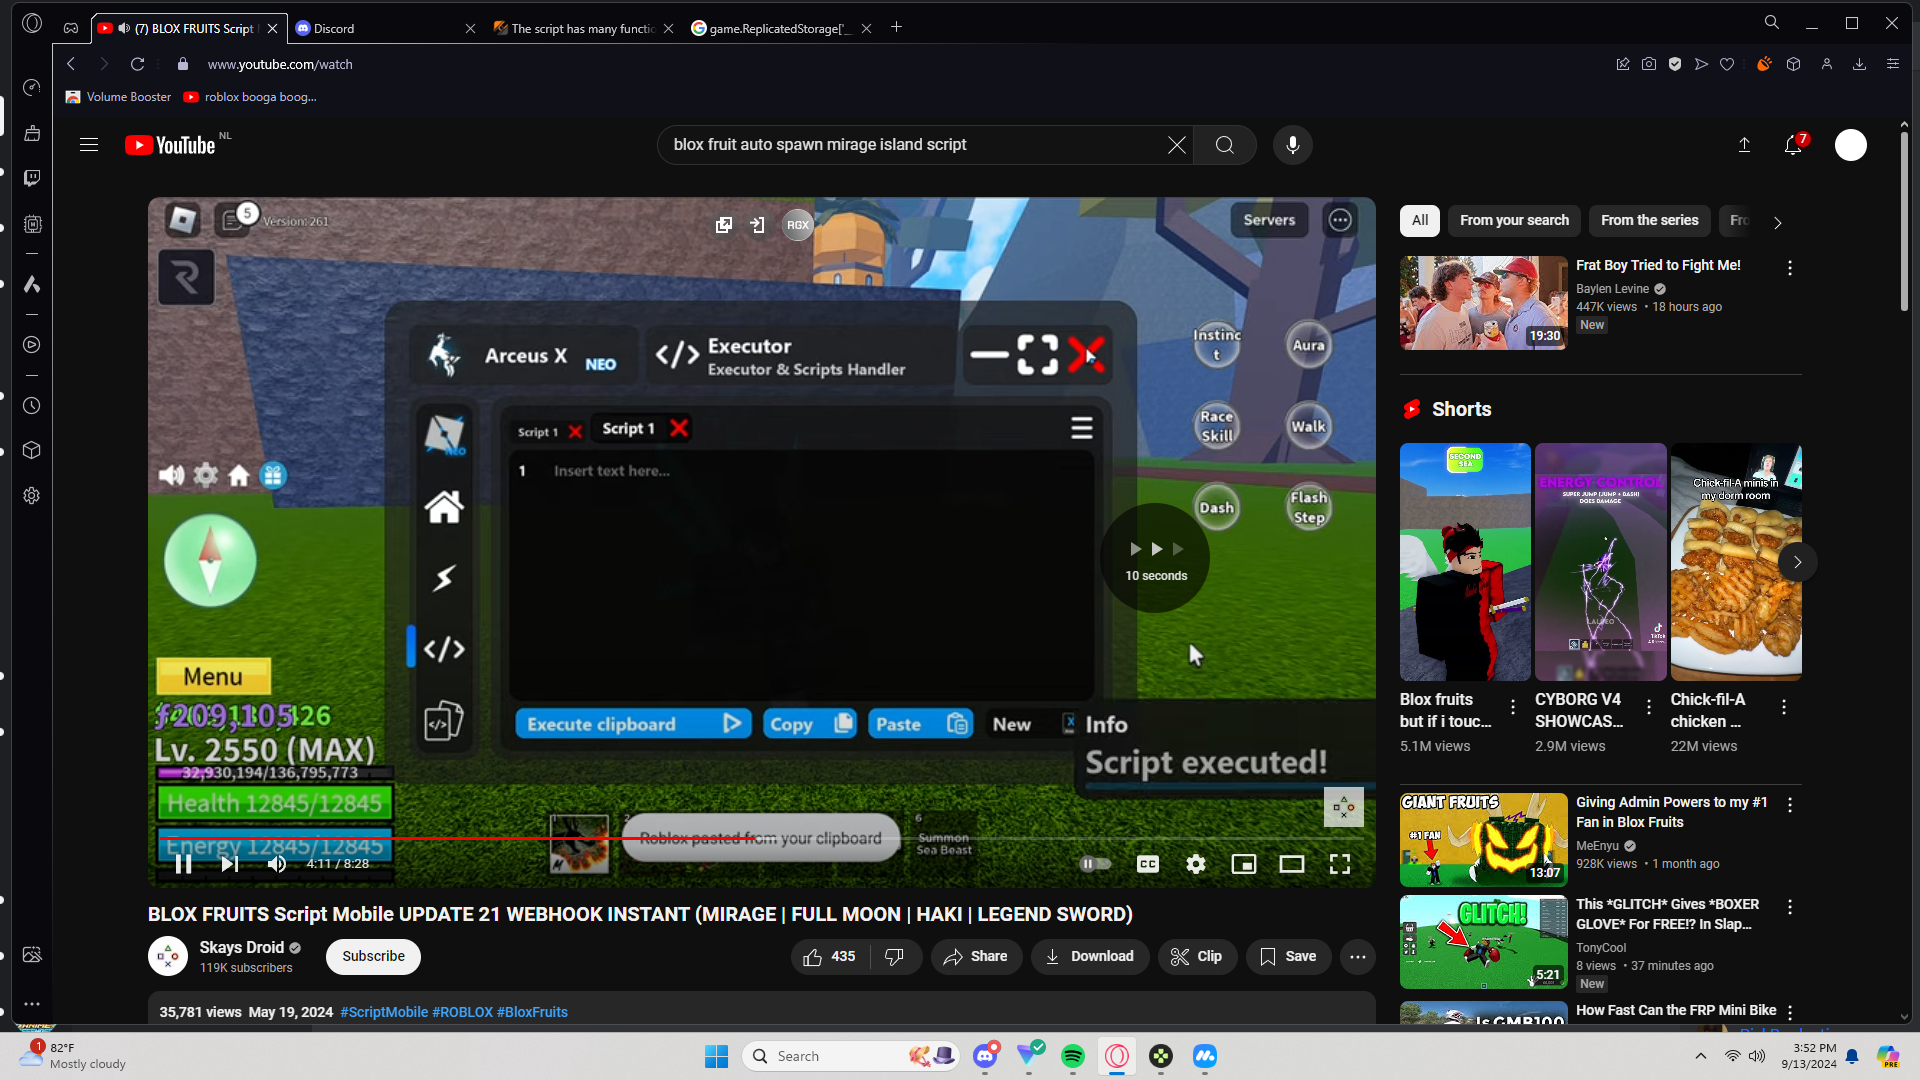Switch to the game.ReplicatedStorage tab

tap(782, 28)
